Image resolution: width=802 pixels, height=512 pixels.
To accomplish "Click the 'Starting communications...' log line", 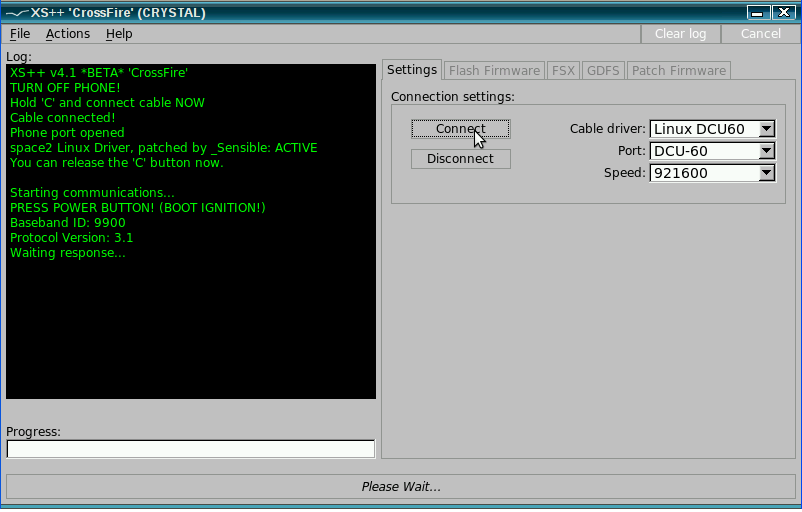I will pos(92,193).
